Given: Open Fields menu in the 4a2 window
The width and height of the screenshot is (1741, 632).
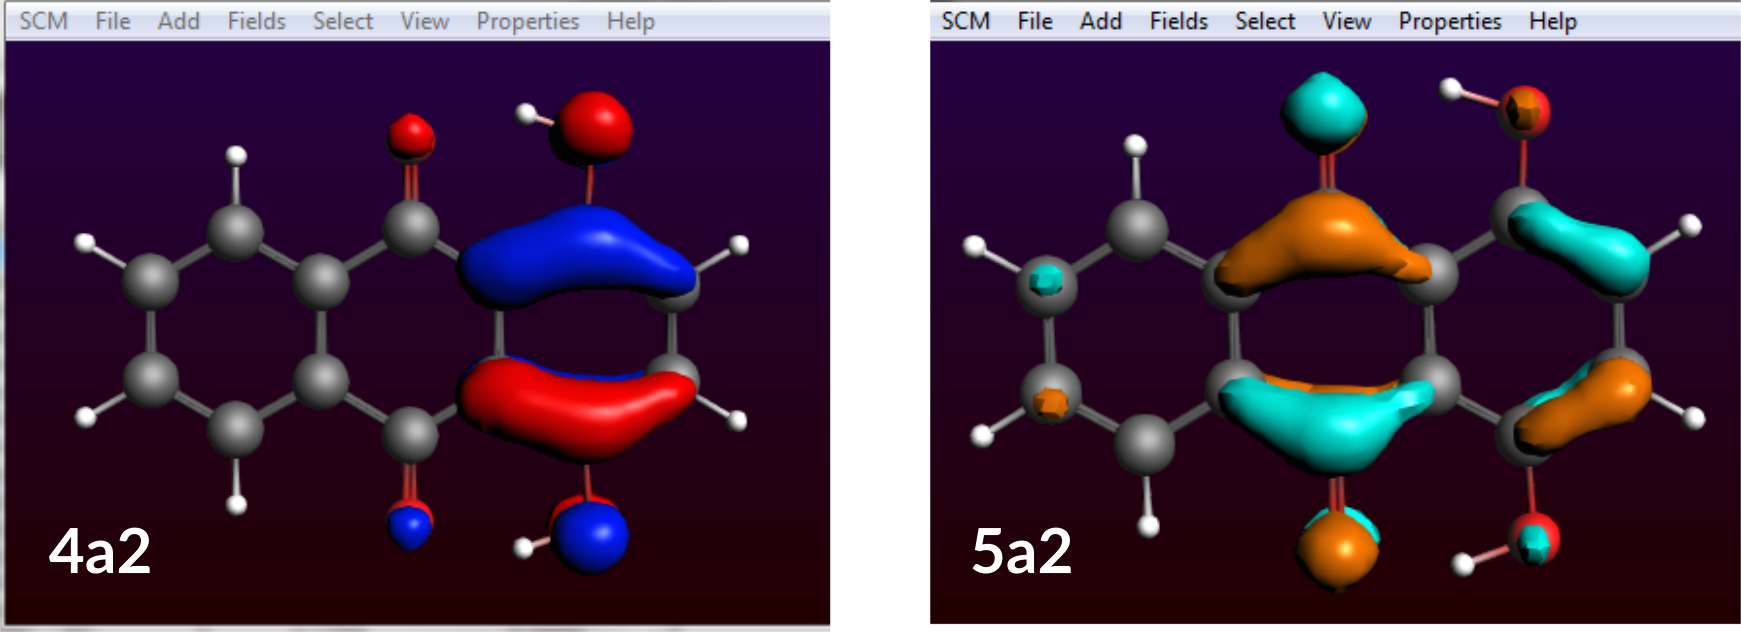Looking at the screenshot, I should (x=256, y=21).
